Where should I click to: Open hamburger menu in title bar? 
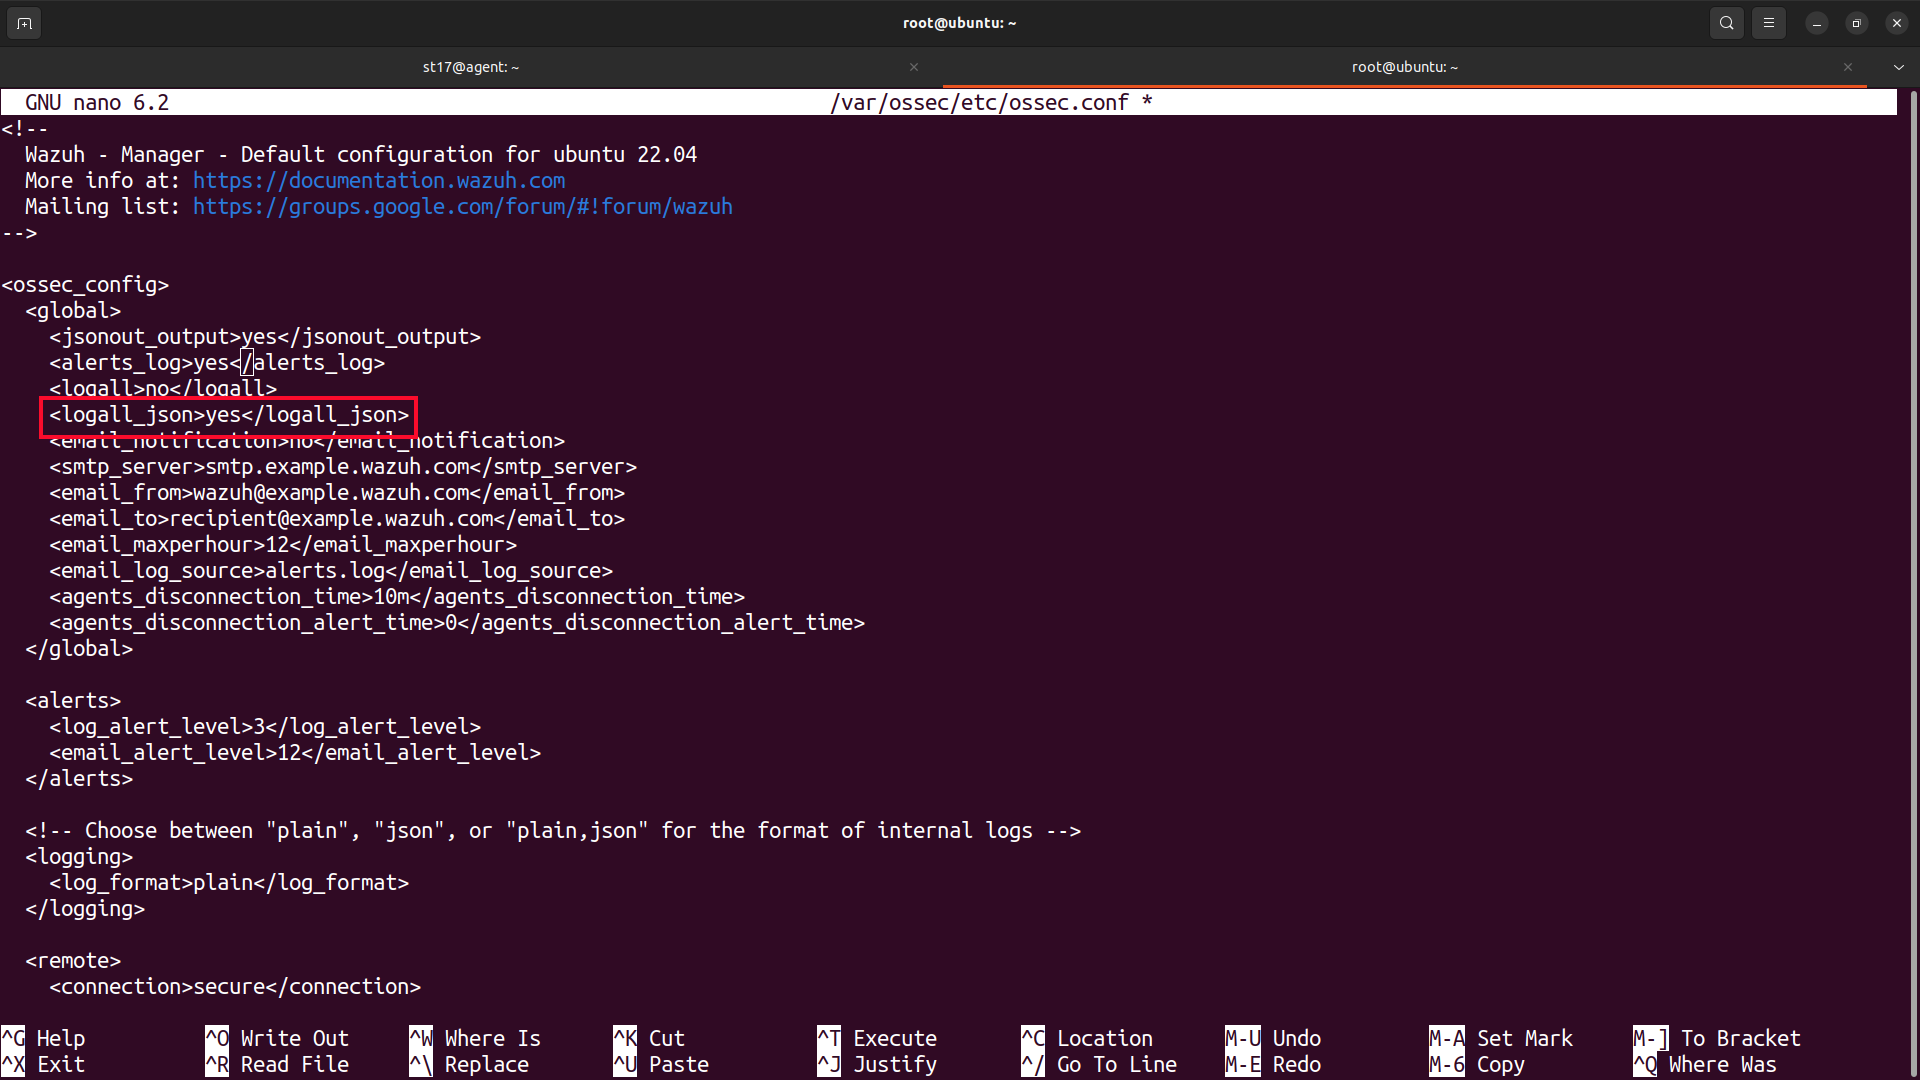[1768, 23]
